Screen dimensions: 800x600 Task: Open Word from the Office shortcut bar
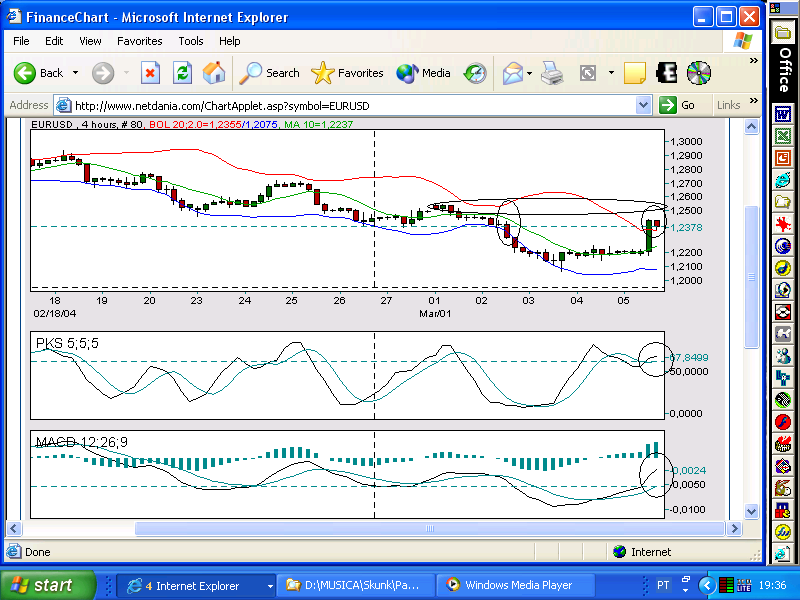point(783,113)
